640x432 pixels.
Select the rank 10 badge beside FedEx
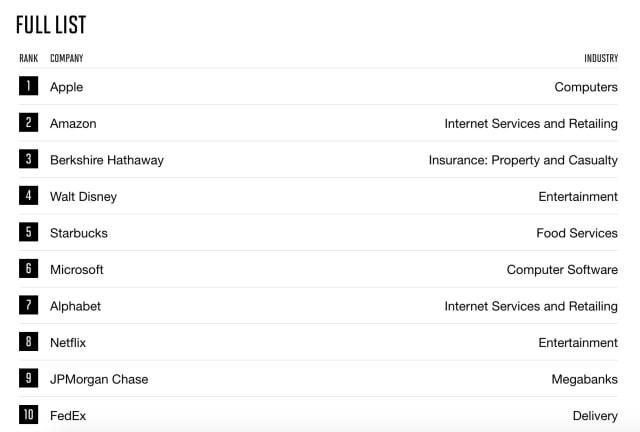[28, 414]
